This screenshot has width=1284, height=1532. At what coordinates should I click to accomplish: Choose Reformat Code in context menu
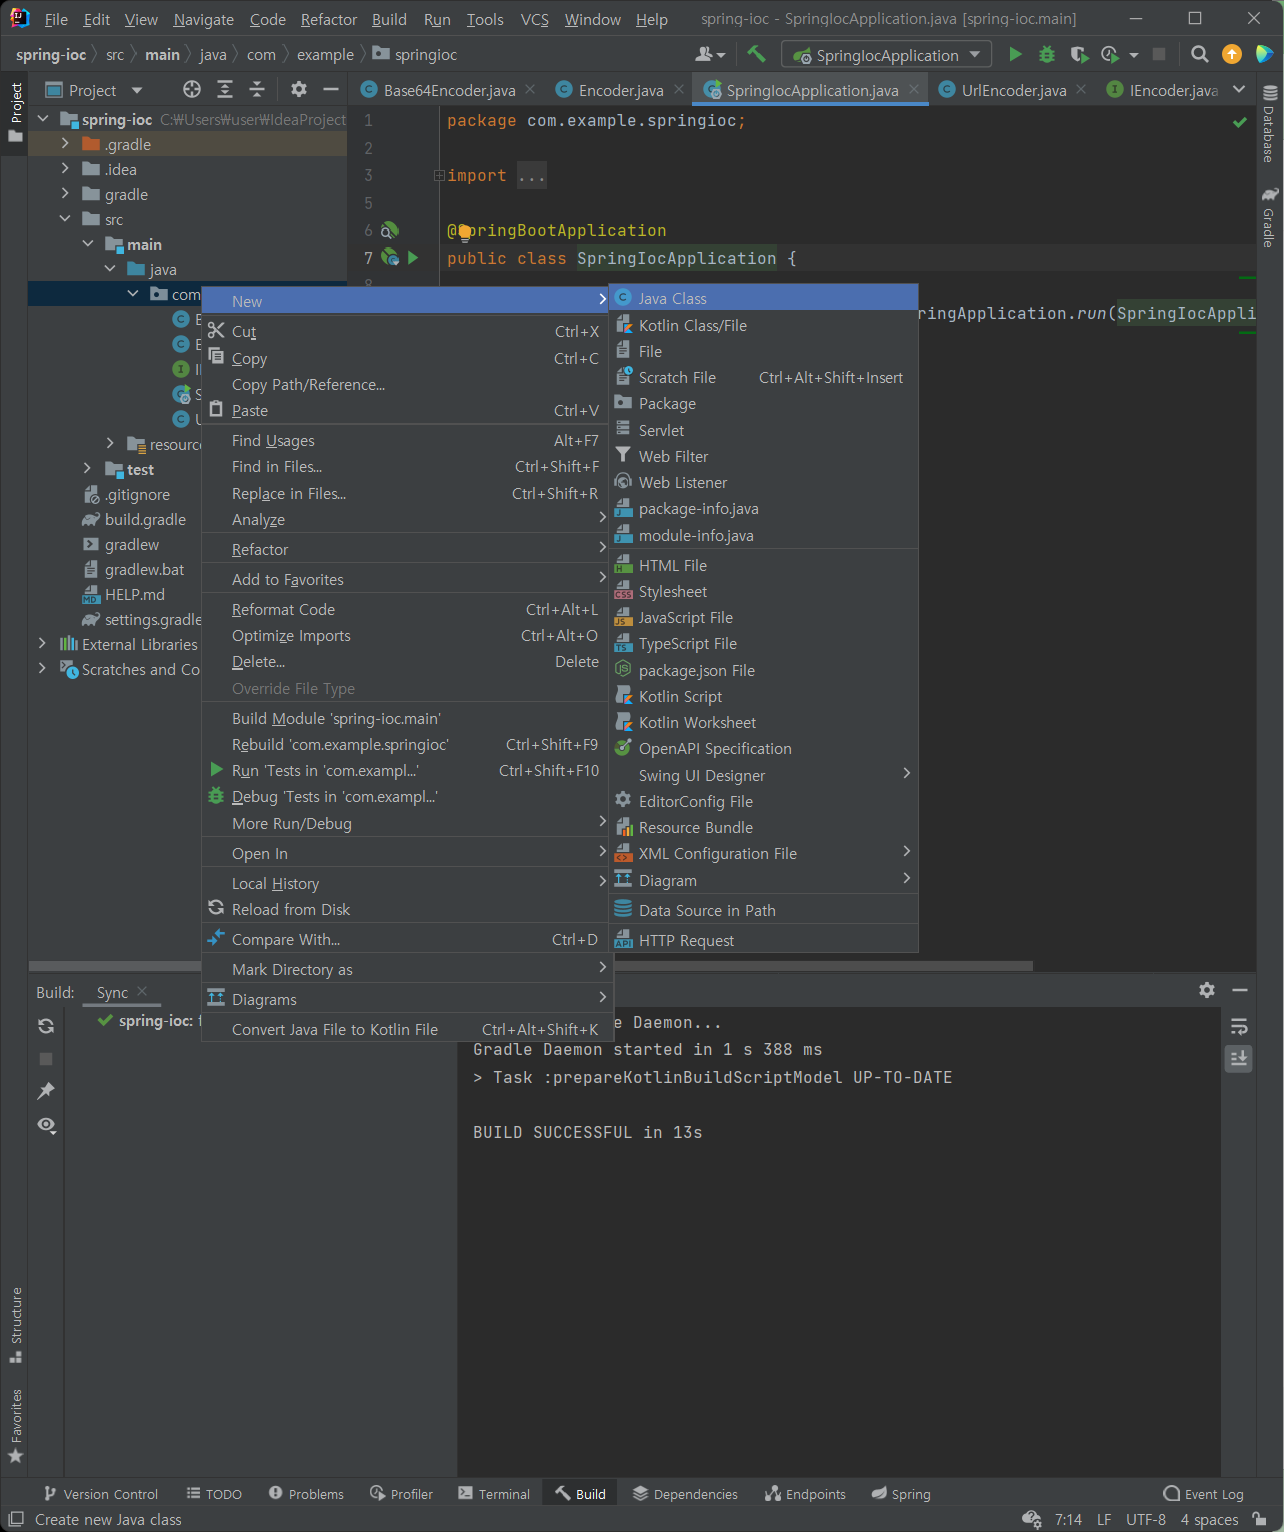[x=406, y=610]
